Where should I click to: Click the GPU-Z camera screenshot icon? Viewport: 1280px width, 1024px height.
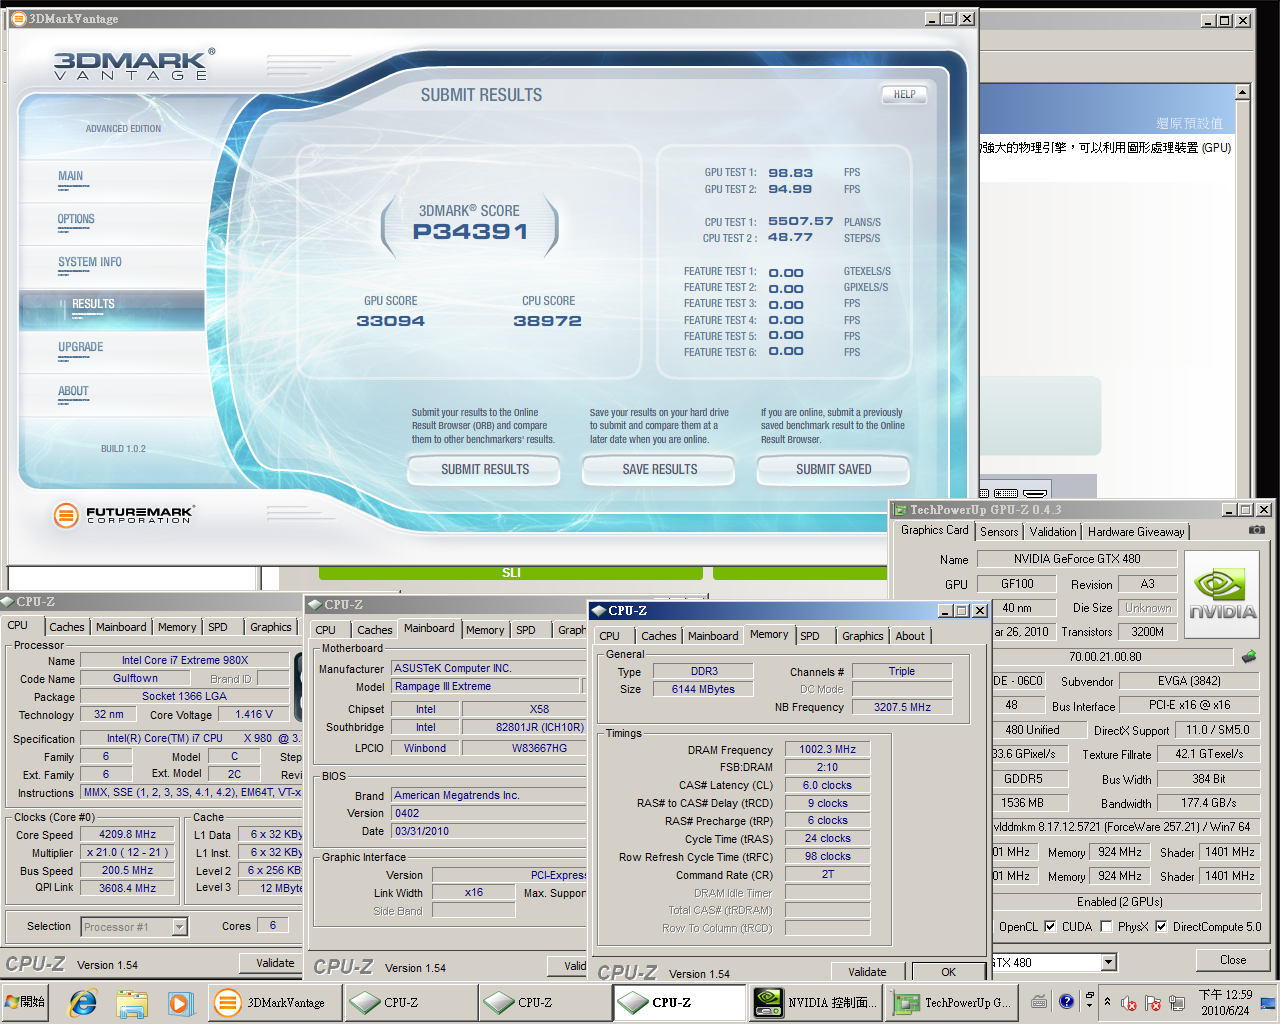(x=1257, y=530)
